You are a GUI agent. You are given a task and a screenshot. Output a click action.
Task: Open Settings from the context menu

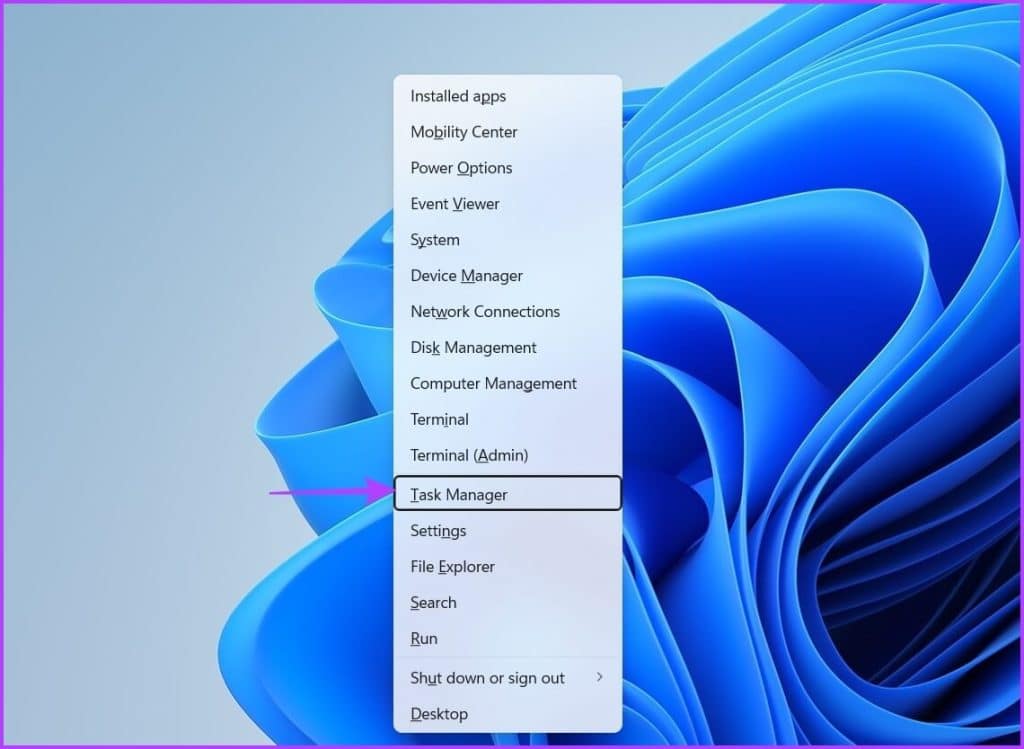tap(507, 530)
